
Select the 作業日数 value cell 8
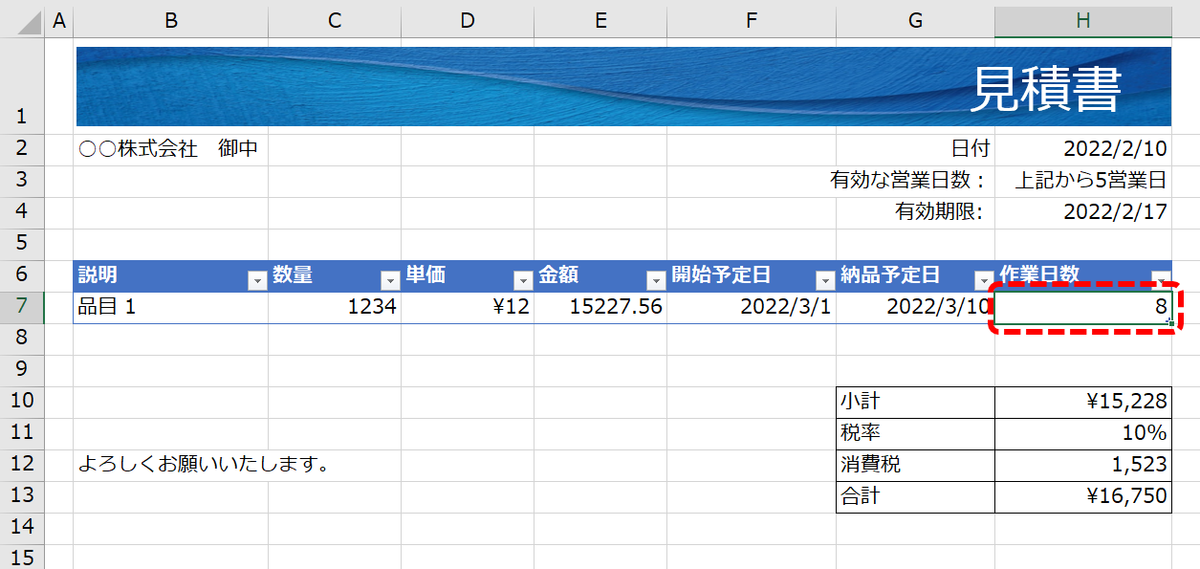pos(1084,307)
